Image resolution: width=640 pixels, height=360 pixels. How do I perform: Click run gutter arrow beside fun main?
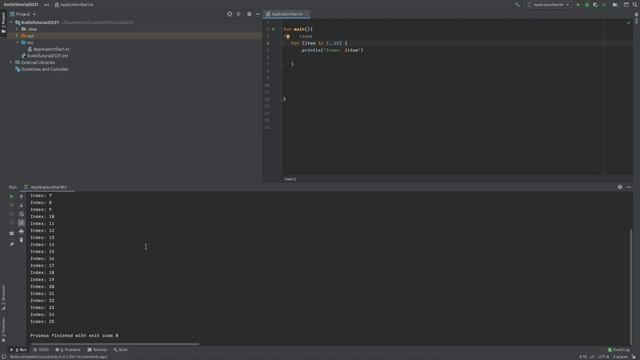(x=273, y=29)
